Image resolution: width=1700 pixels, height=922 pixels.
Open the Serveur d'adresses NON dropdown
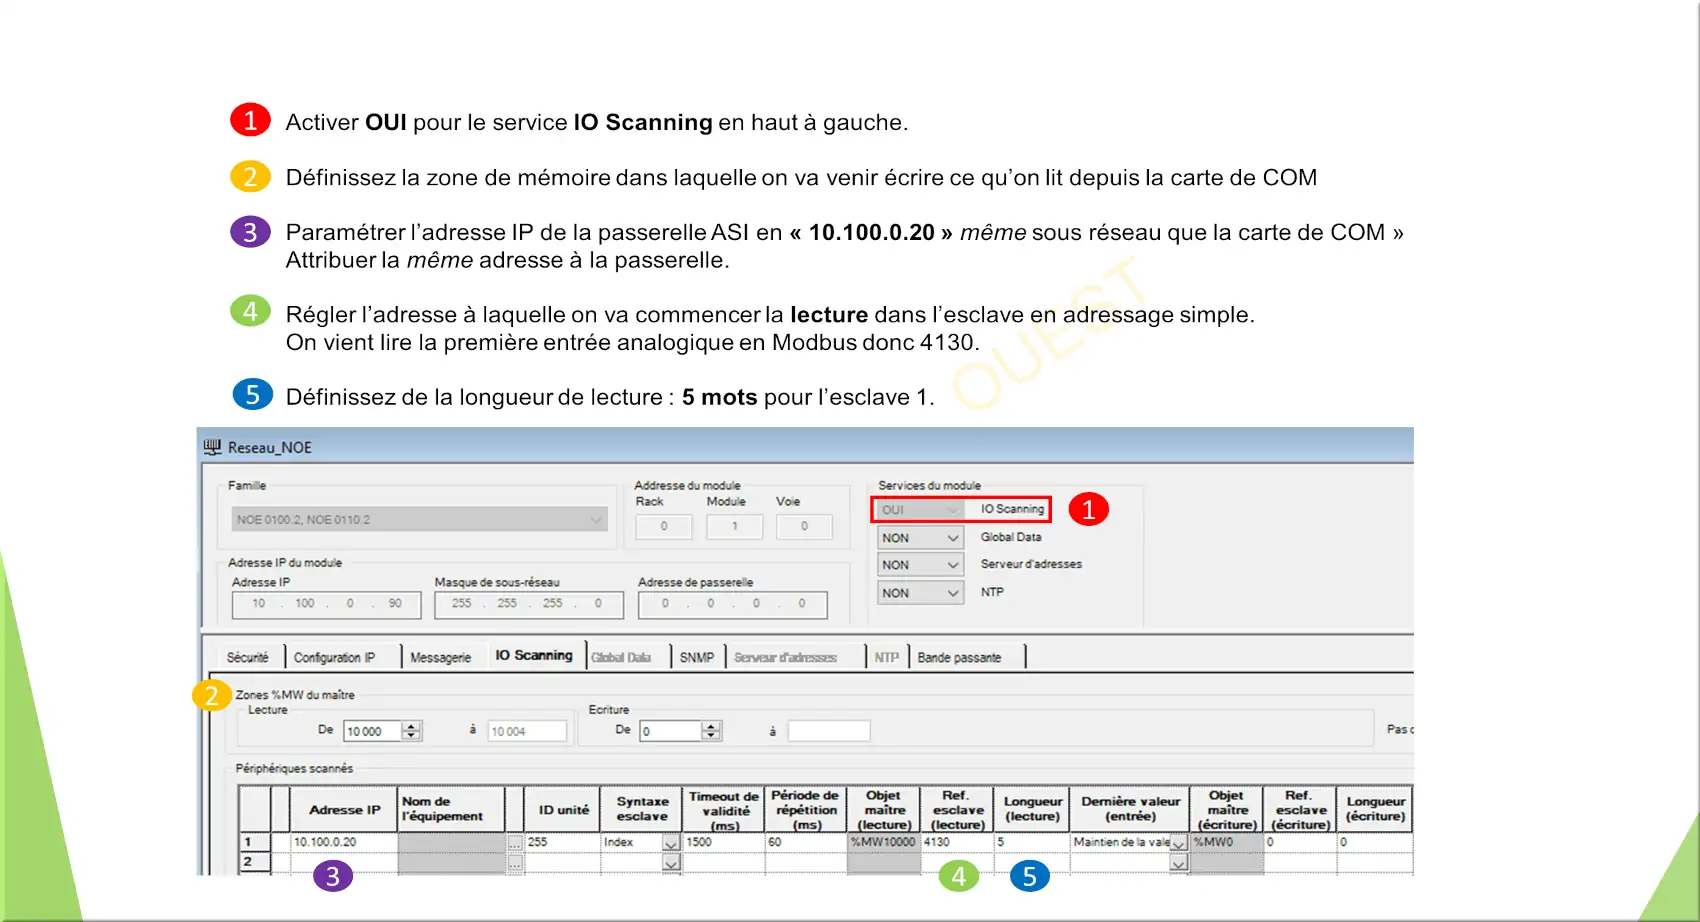click(920, 565)
